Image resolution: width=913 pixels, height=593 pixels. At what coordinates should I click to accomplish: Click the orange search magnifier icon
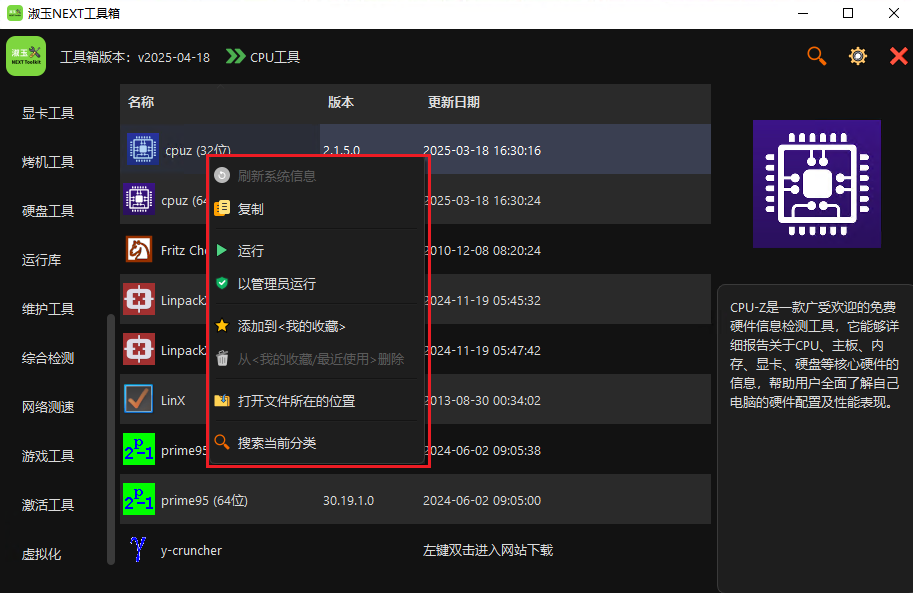coord(817,57)
